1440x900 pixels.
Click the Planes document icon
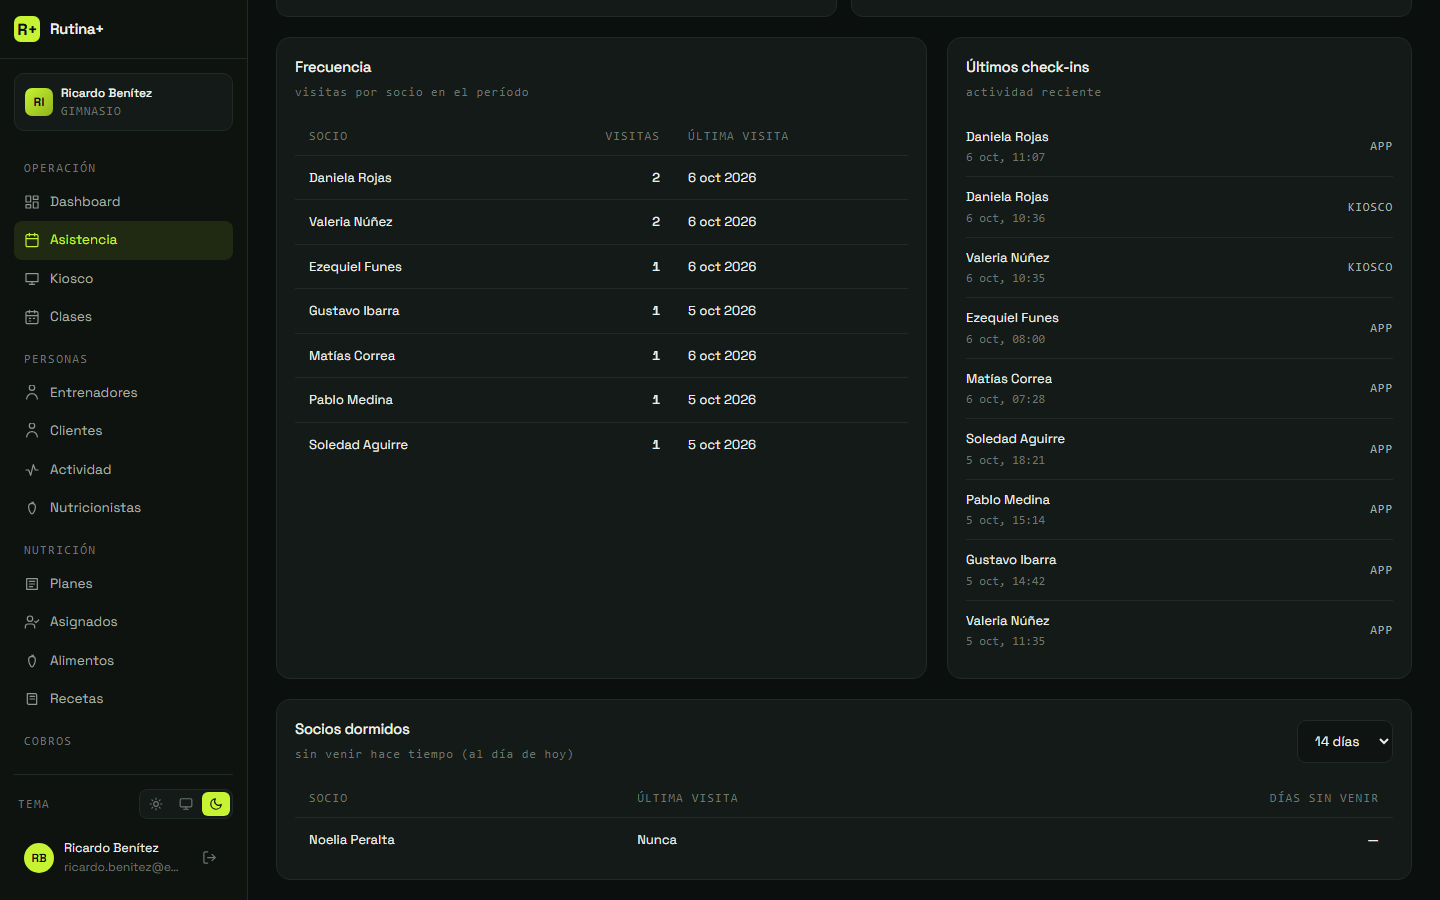(32, 584)
